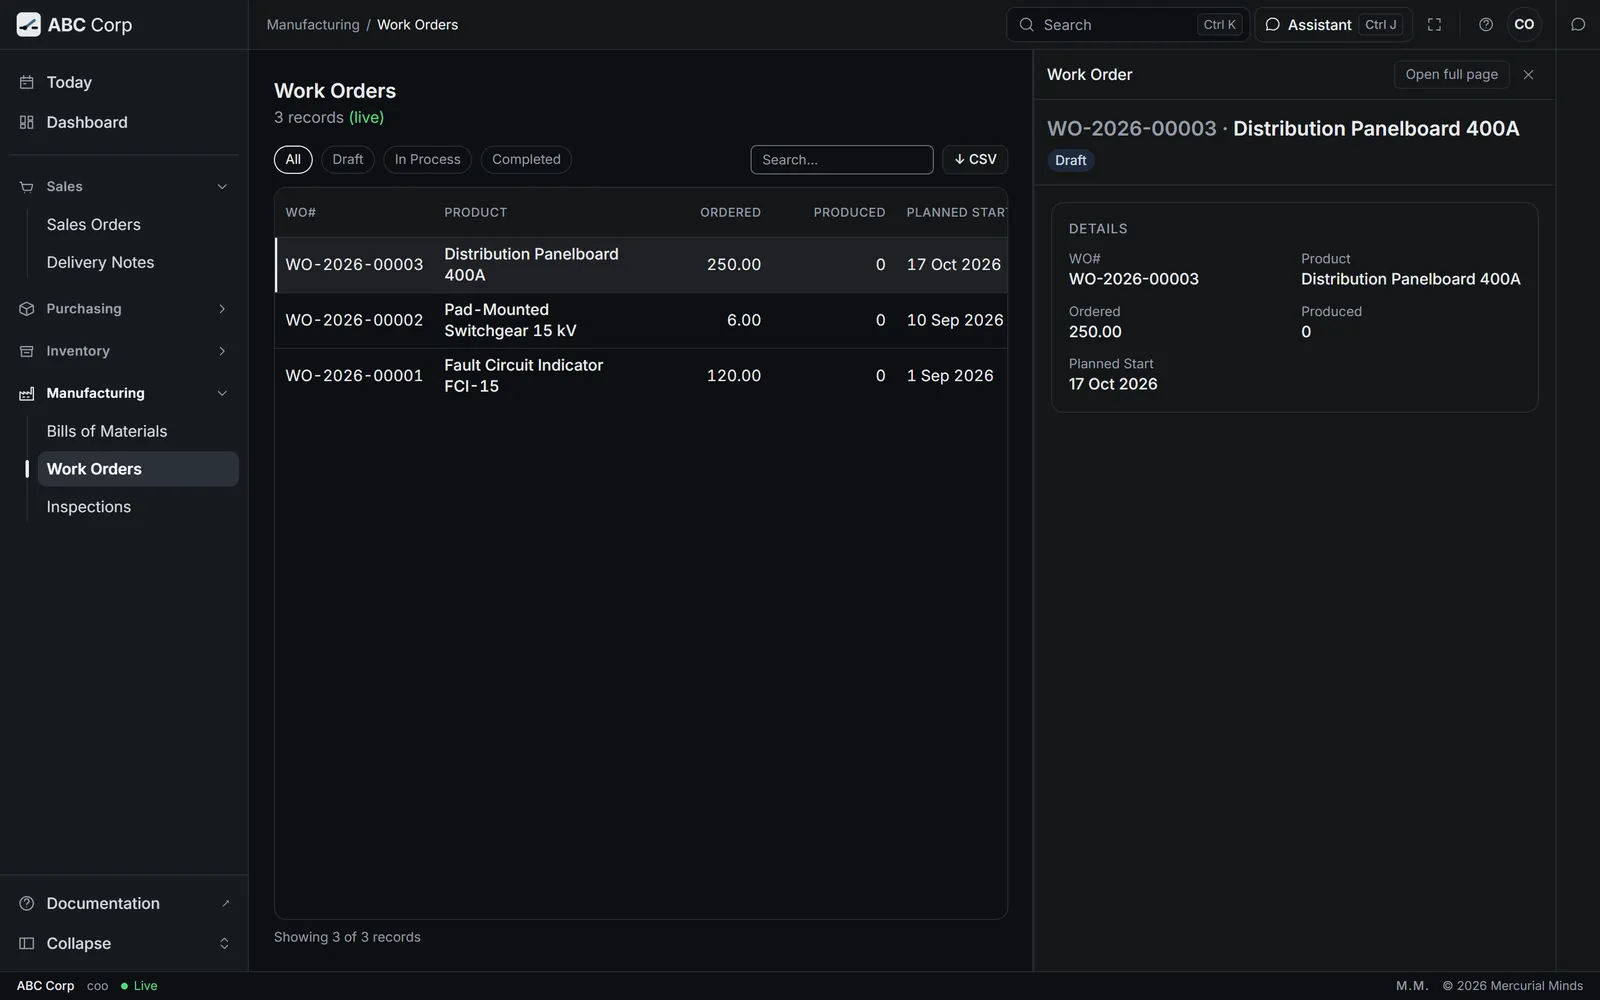
Task: Click the Documentation help icon in sidebar
Action: tap(27, 903)
